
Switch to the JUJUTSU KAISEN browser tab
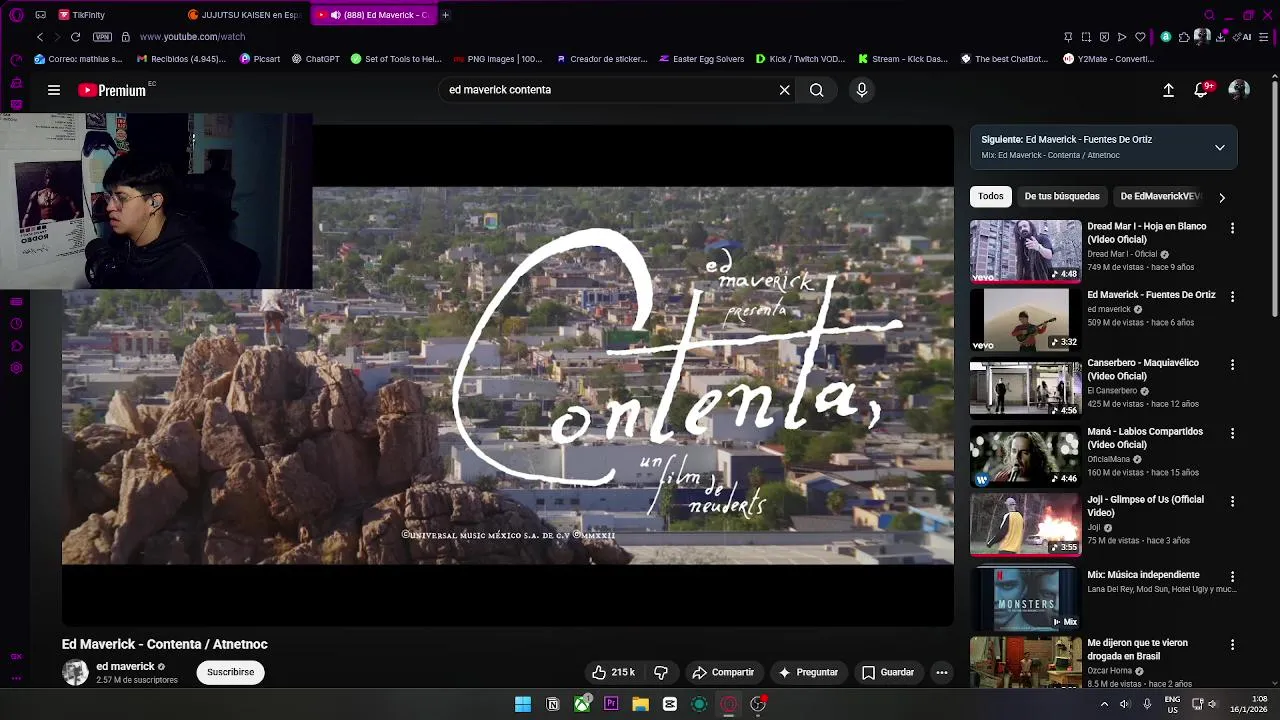[x=245, y=15]
